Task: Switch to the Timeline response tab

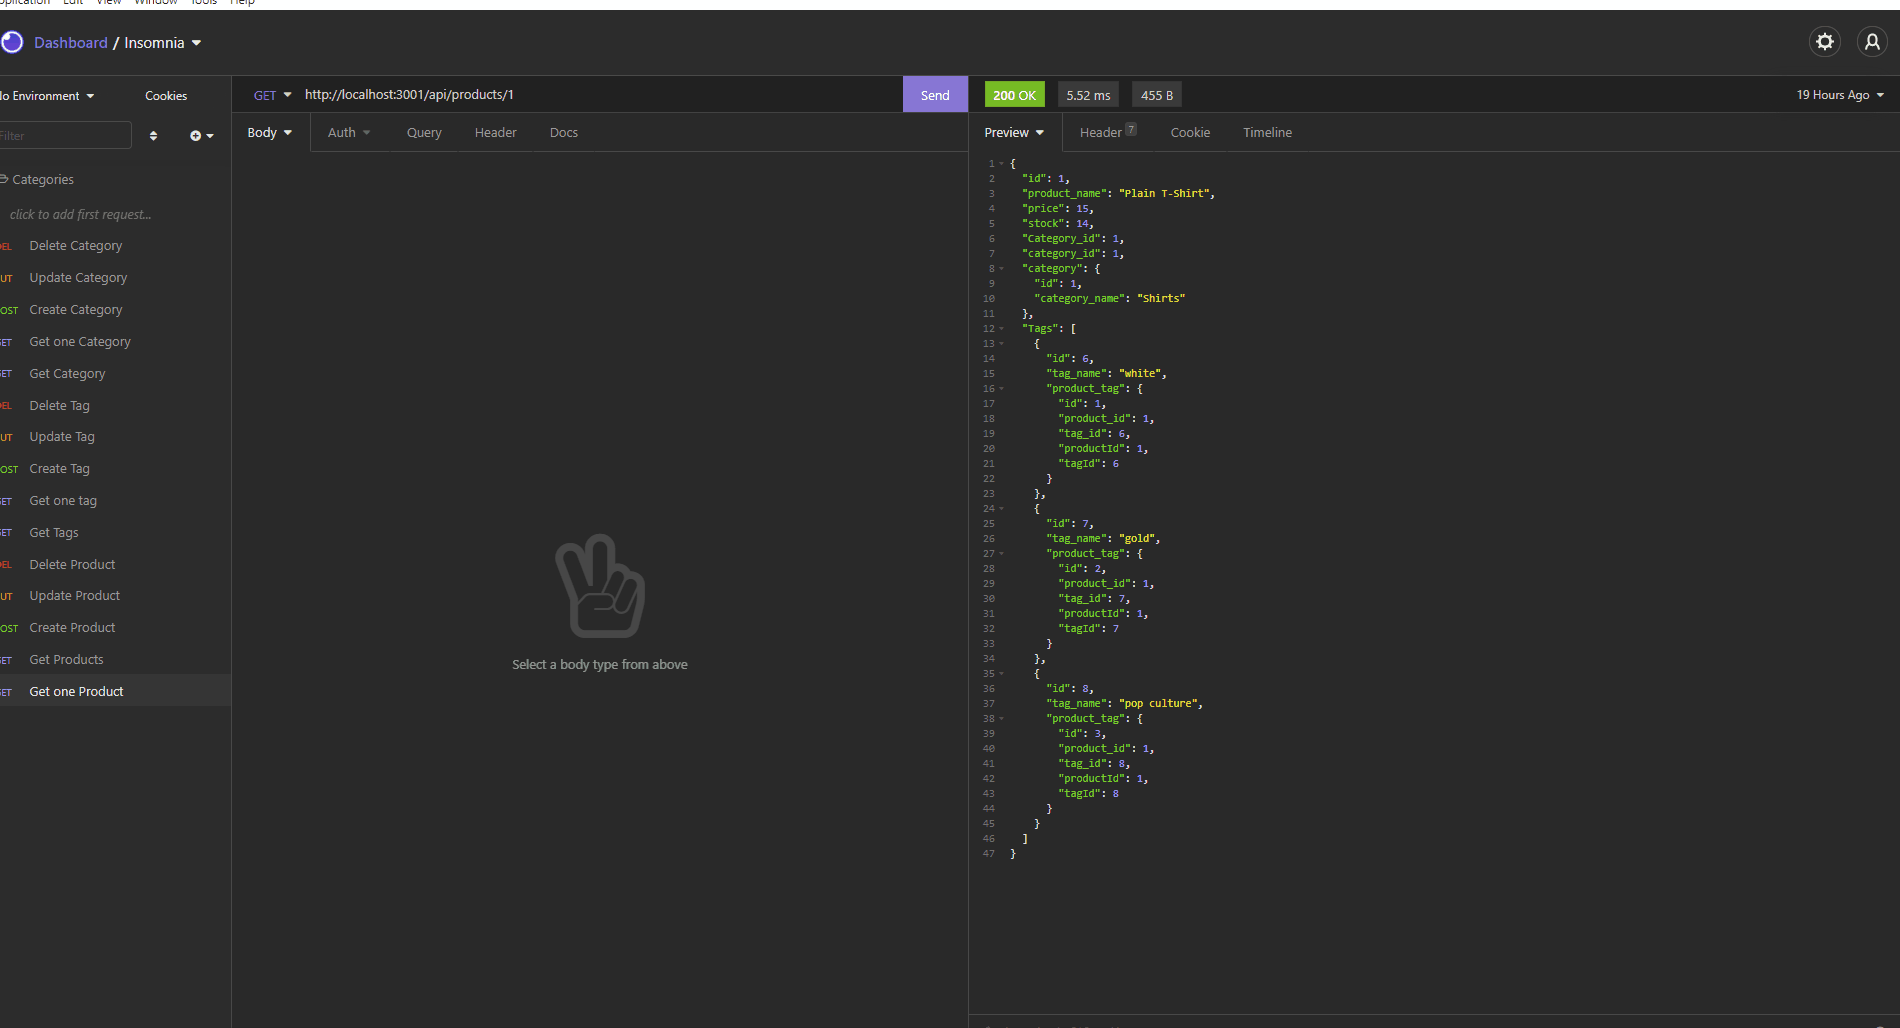Action: (1266, 132)
